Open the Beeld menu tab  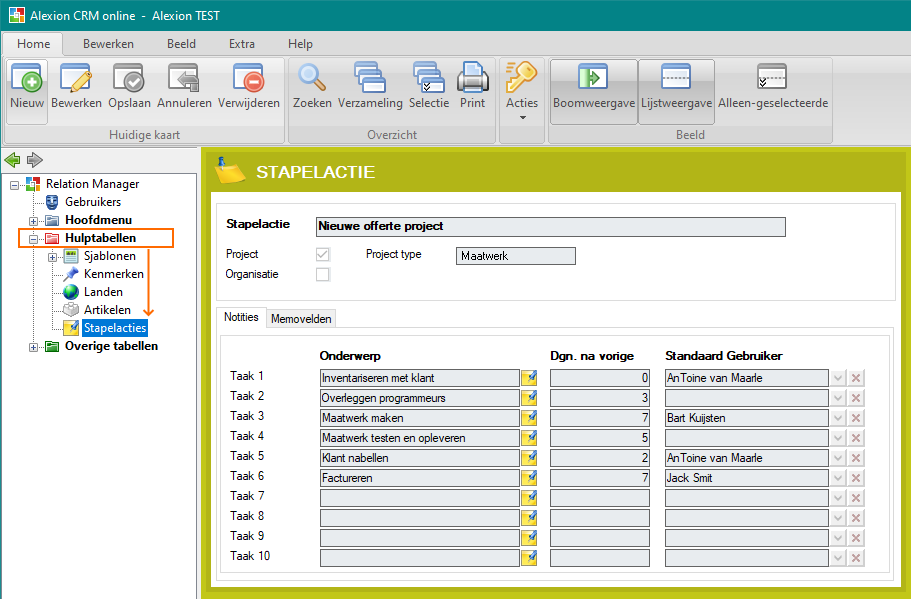click(x=181, y=44)
